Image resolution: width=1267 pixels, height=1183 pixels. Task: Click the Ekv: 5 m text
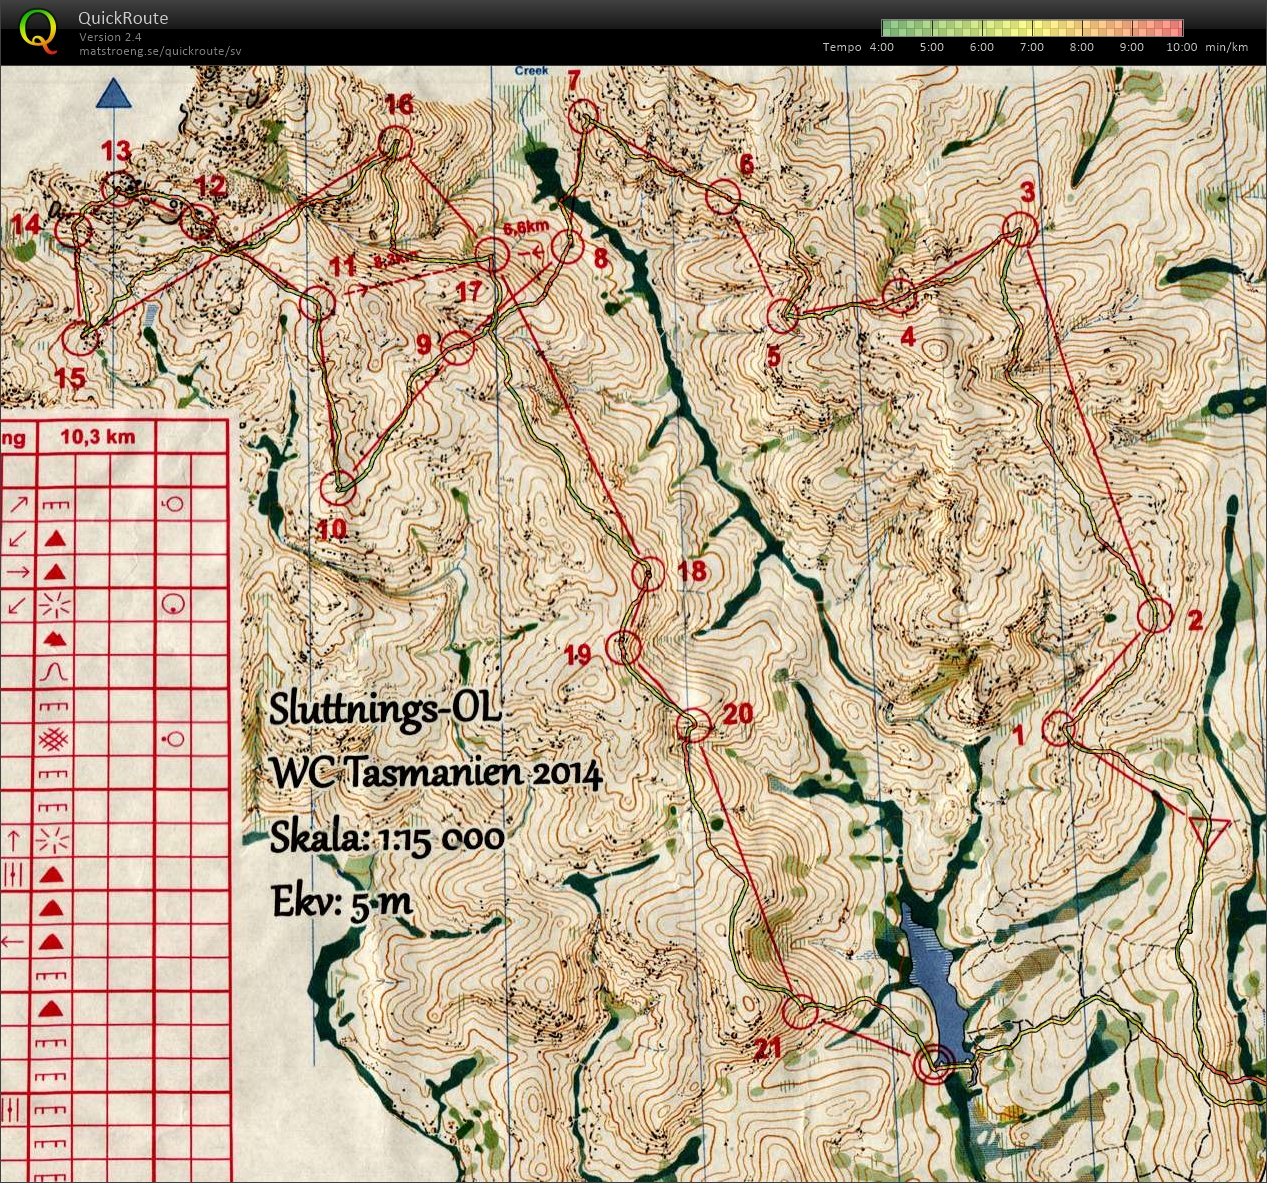click(341, 901)
